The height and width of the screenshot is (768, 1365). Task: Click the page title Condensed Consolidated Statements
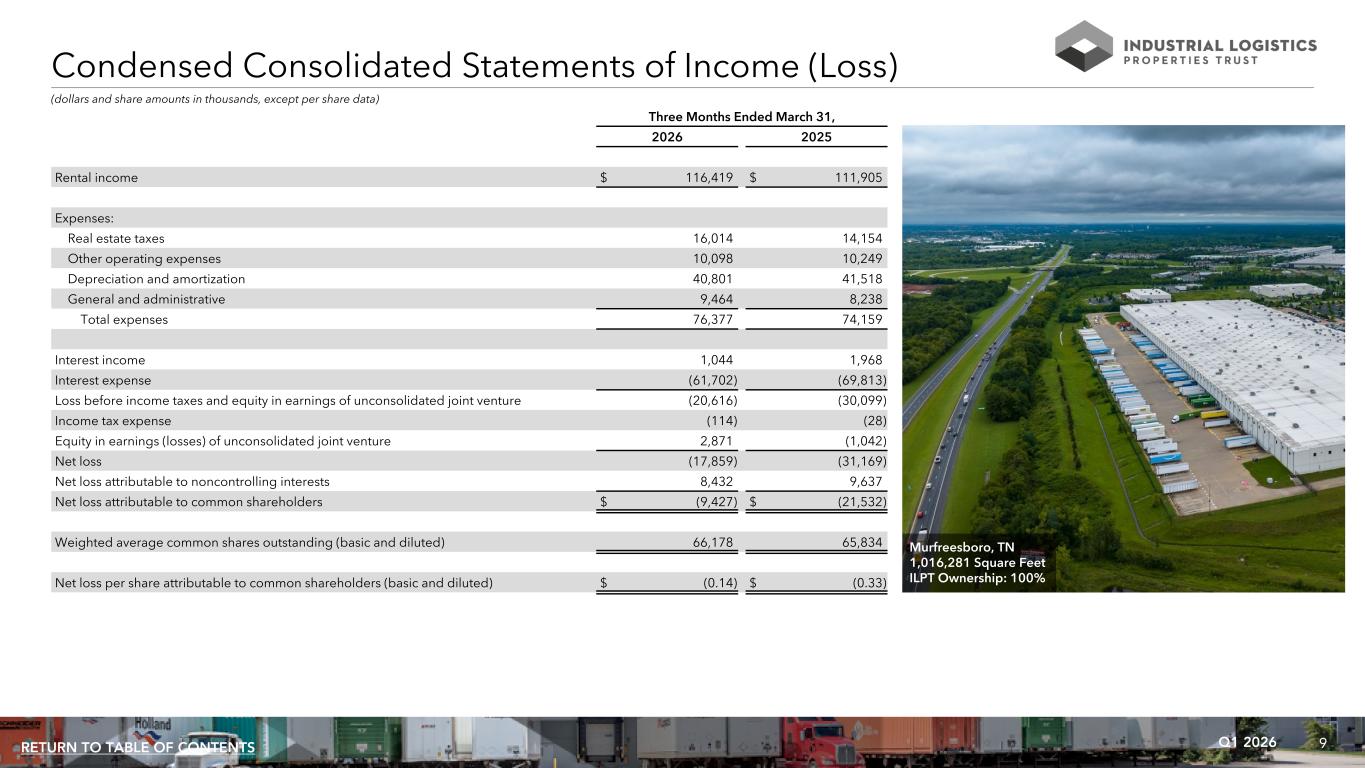click(x=474, y=65)
